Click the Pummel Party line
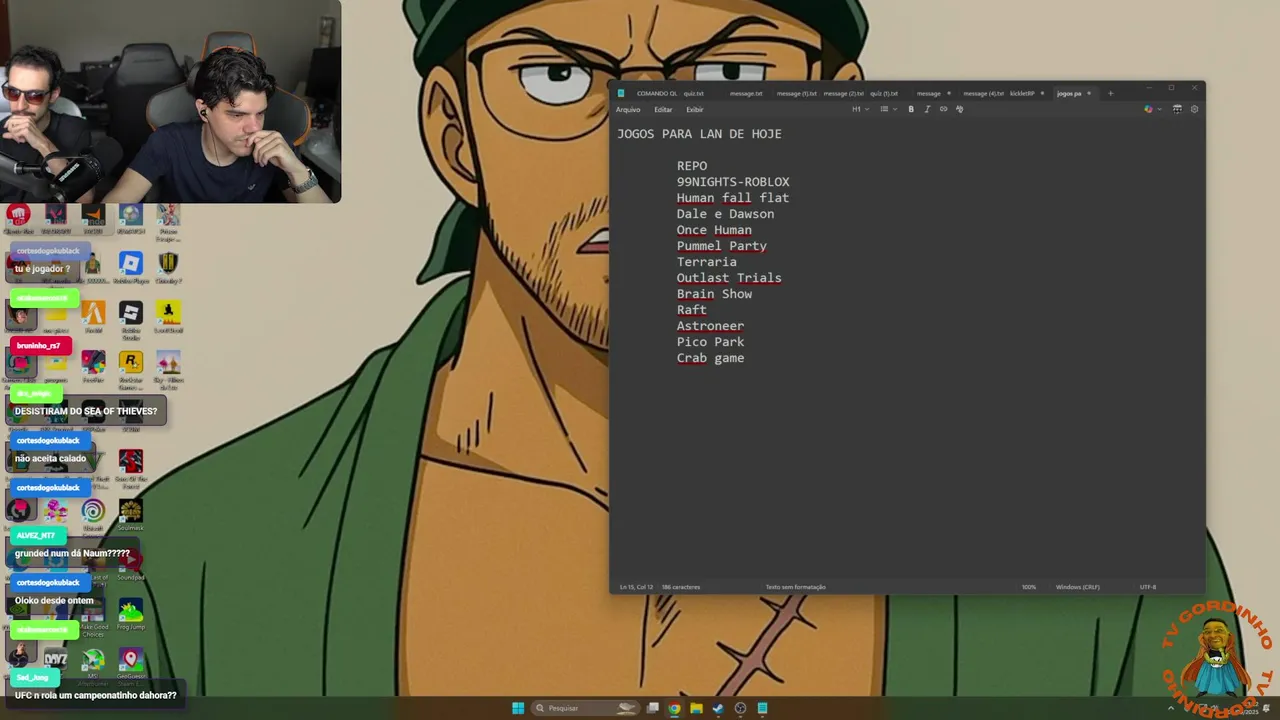1280x720 pixels. (722, 246)
